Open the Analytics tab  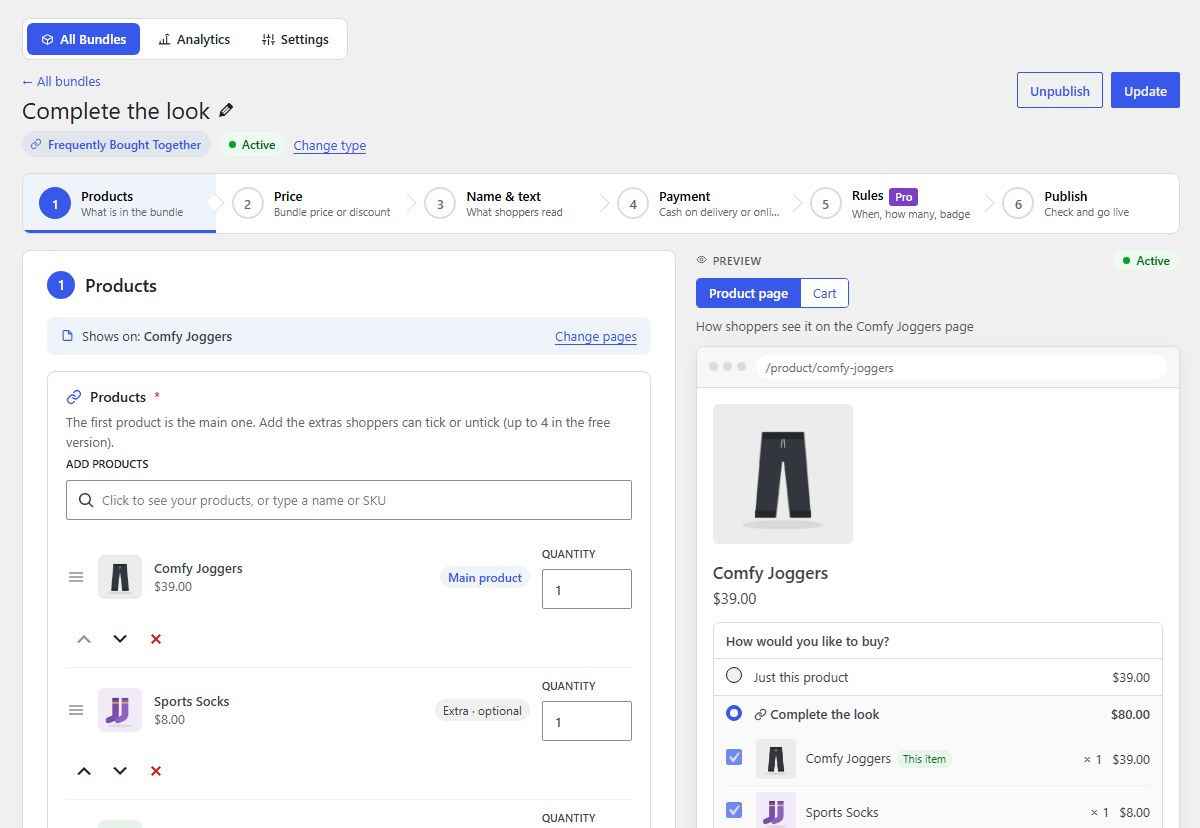coord(194,39)
